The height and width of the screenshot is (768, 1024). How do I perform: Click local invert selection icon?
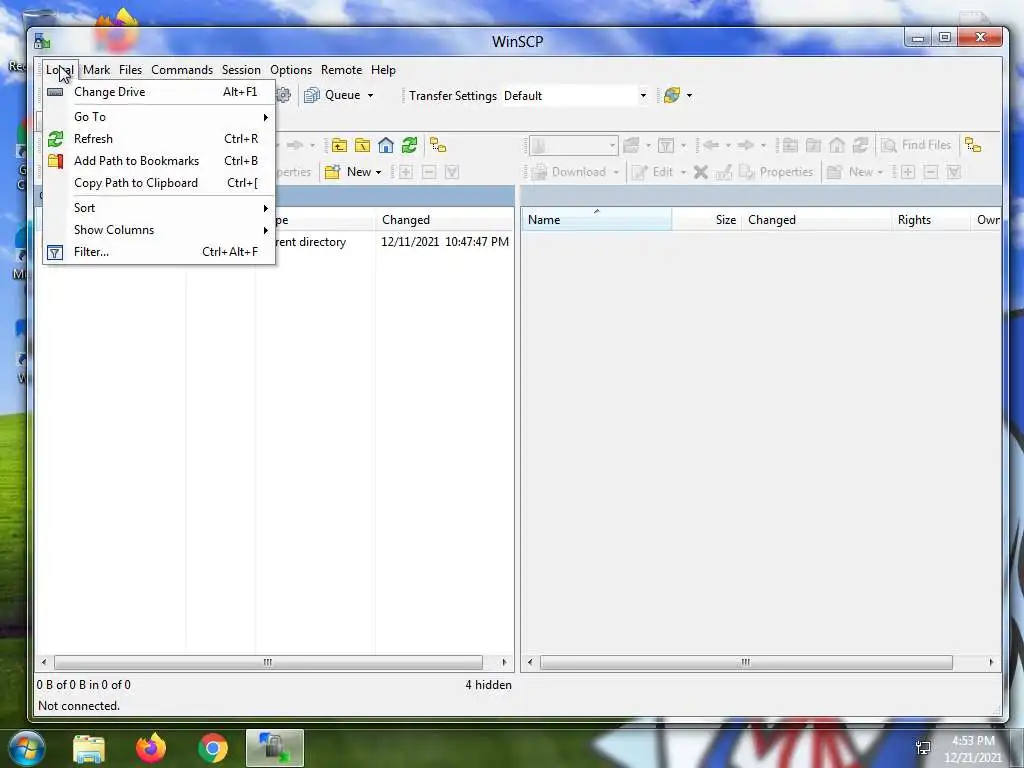tap(452, 172)
